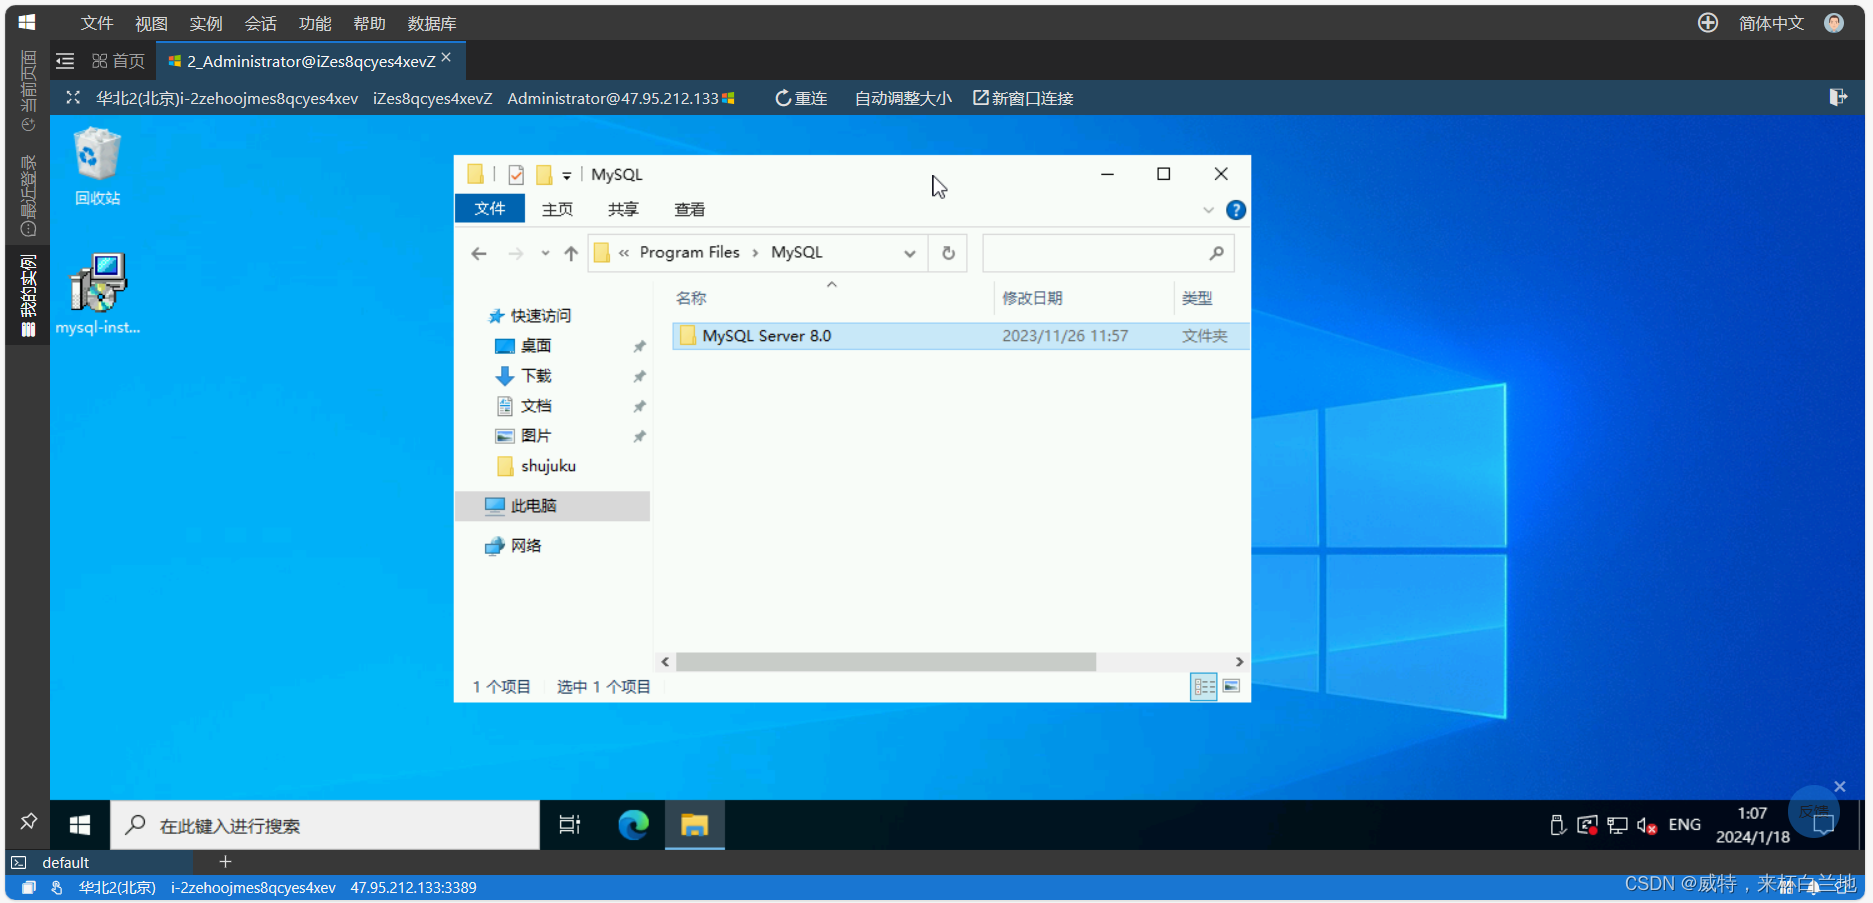Select the MySQL Server 8.0 folder
Viewport: 1873px width, 903px height.
pyautogui.click(x=961, y=336)
